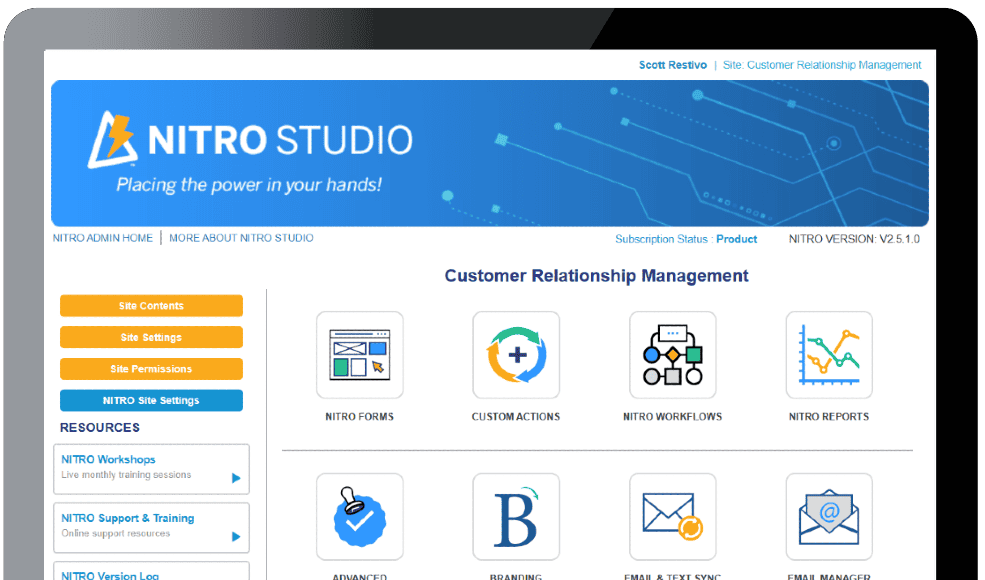The width and height of the screenshot is (985, 580).
Task: Open the NITRO Version Log link
Action: (110, 575)
